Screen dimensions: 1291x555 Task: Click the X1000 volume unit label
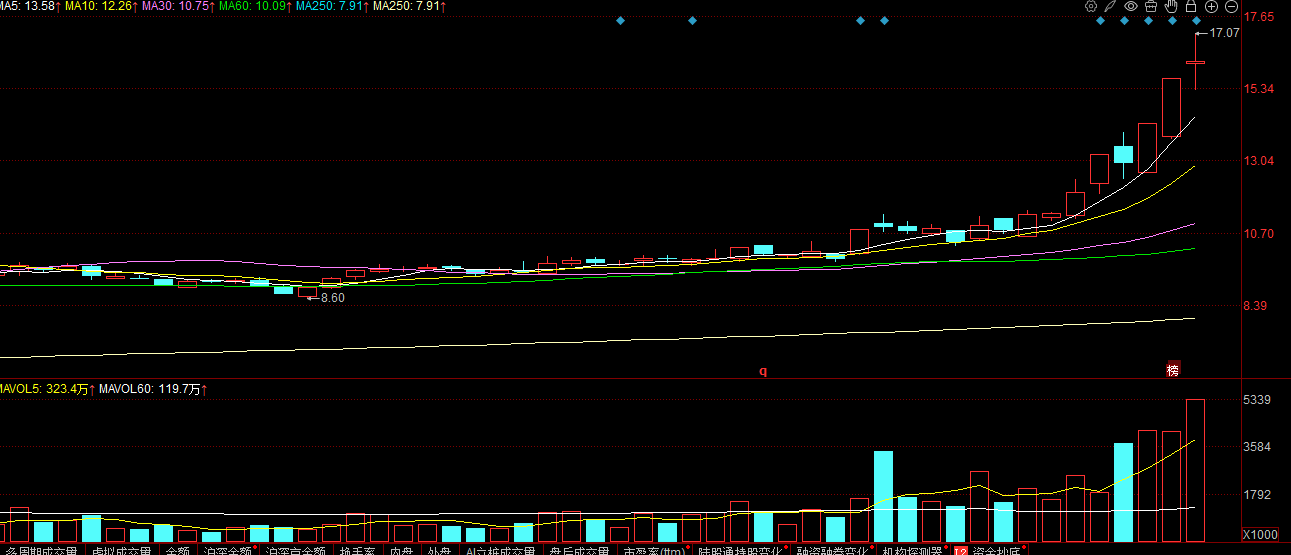(x=1259, y=533)
